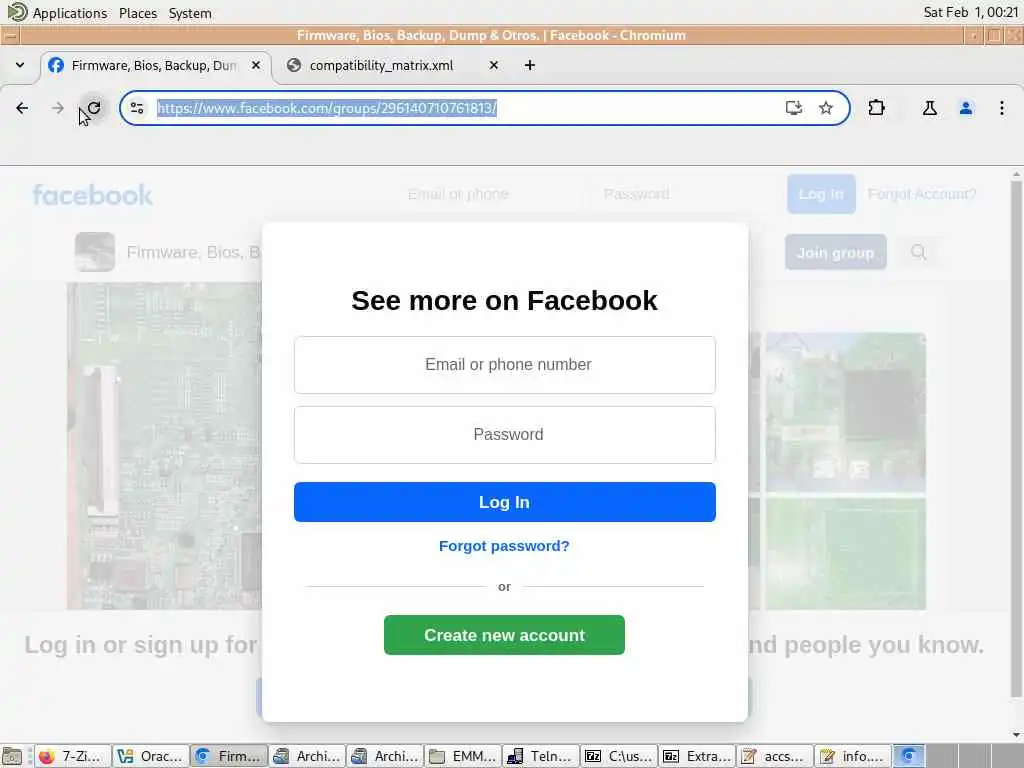Switch to the info... editor taskbar window

point(853,756)
